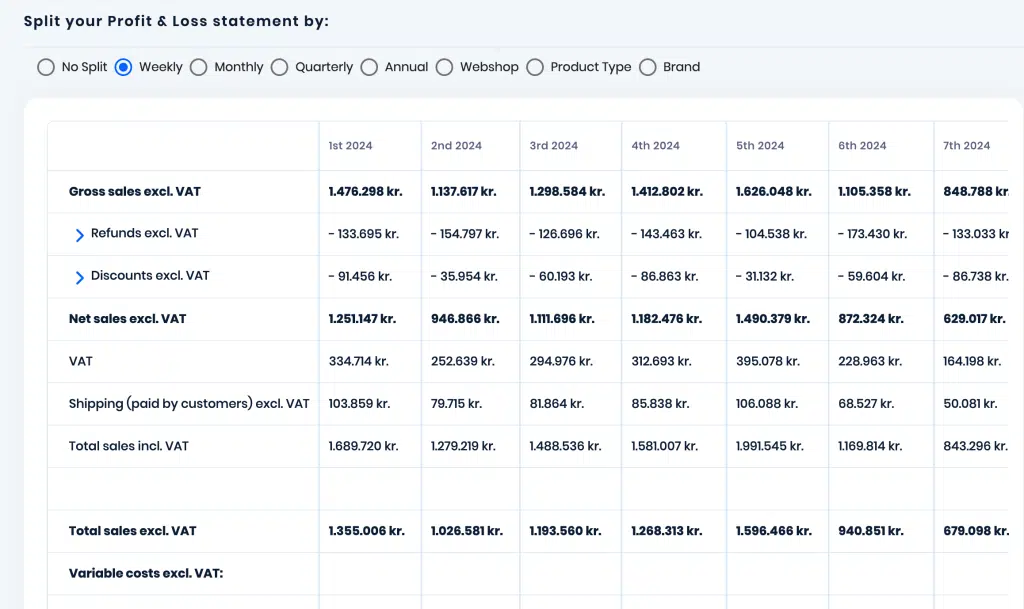The image size is (1024, 609).
Task: Click the Net sales value for 5th 2024
Action: [x=773, y=319]
